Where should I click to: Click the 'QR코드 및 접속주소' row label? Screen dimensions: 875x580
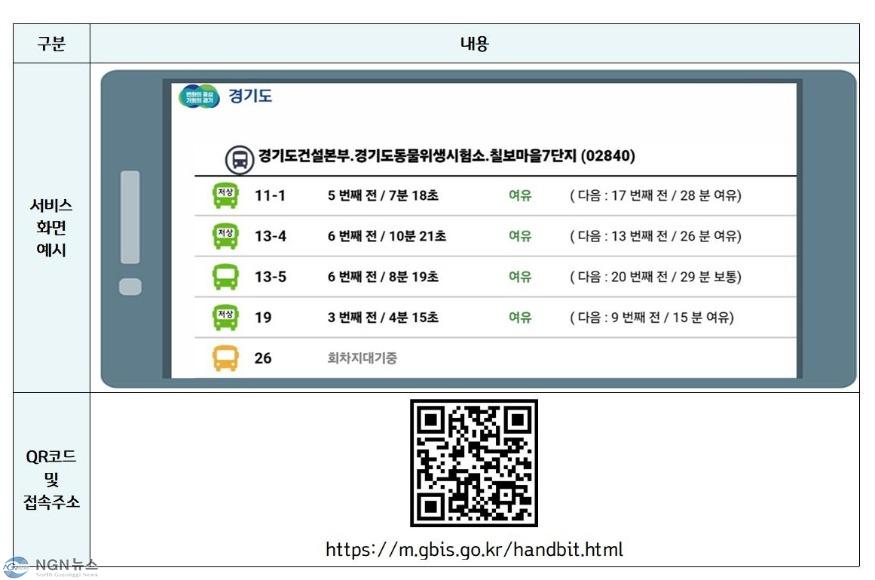click(51, 479)
